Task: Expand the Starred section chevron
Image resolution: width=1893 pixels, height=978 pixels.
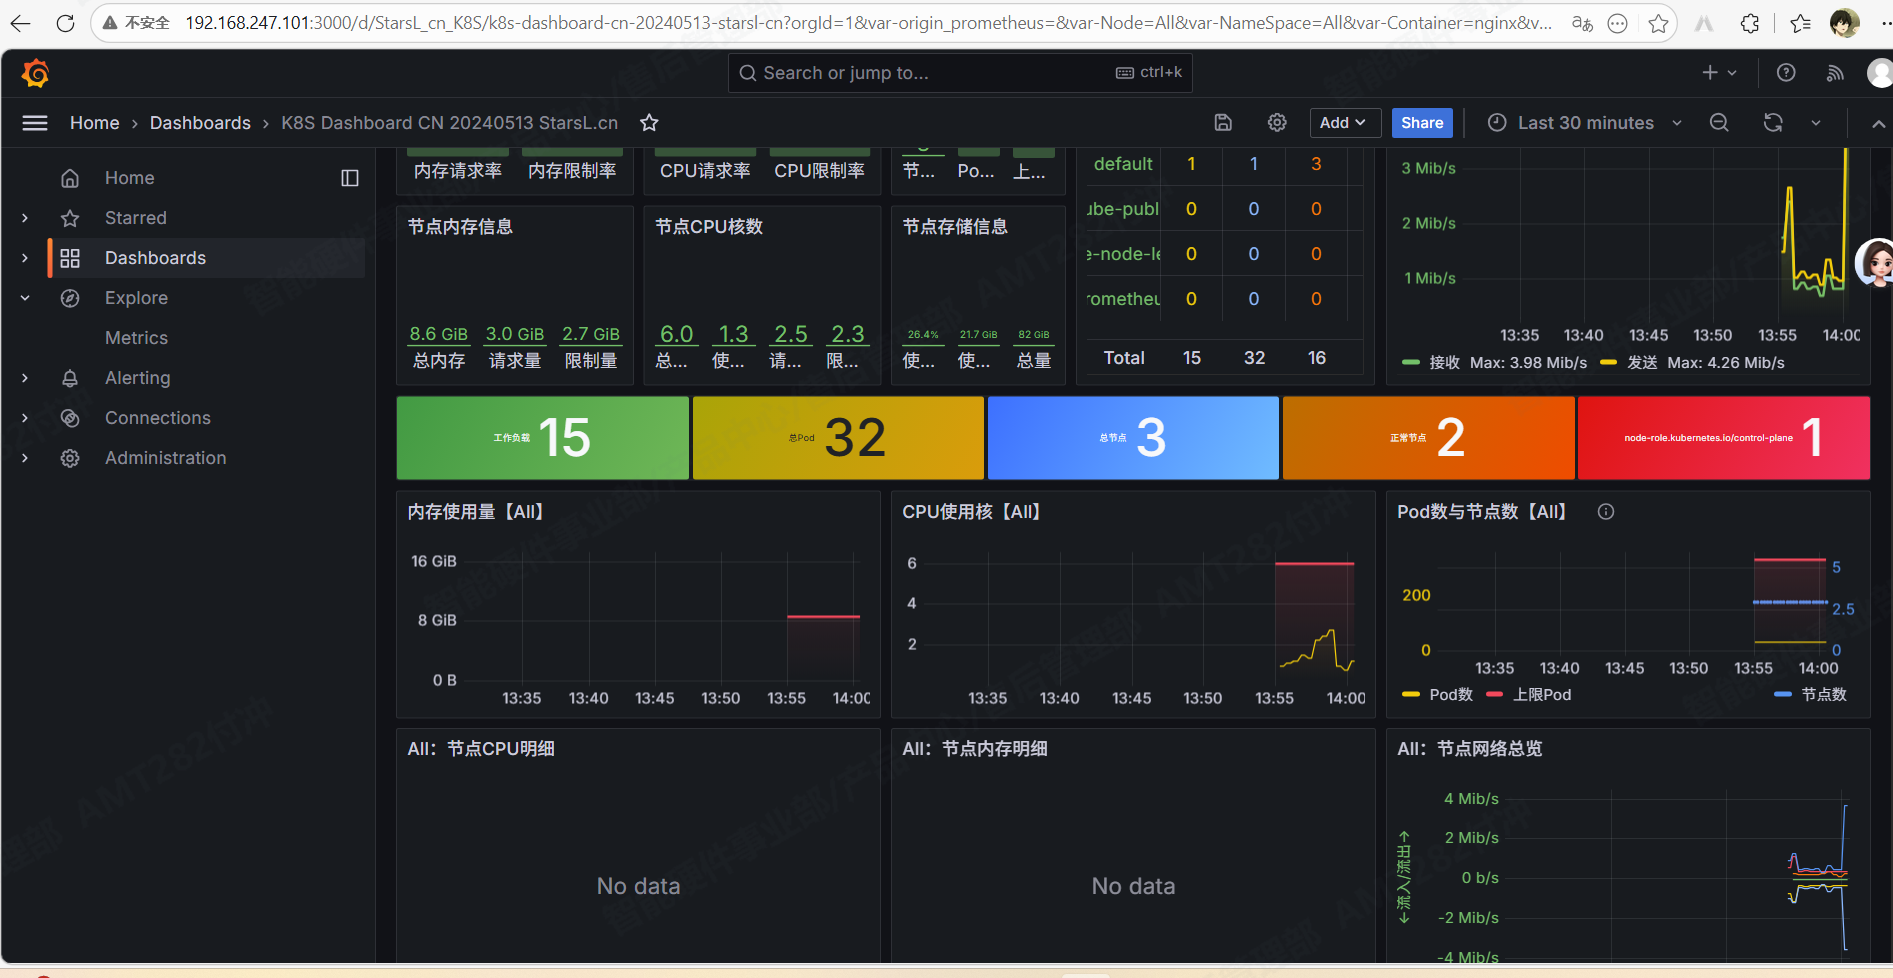Action: pos(25,218)
